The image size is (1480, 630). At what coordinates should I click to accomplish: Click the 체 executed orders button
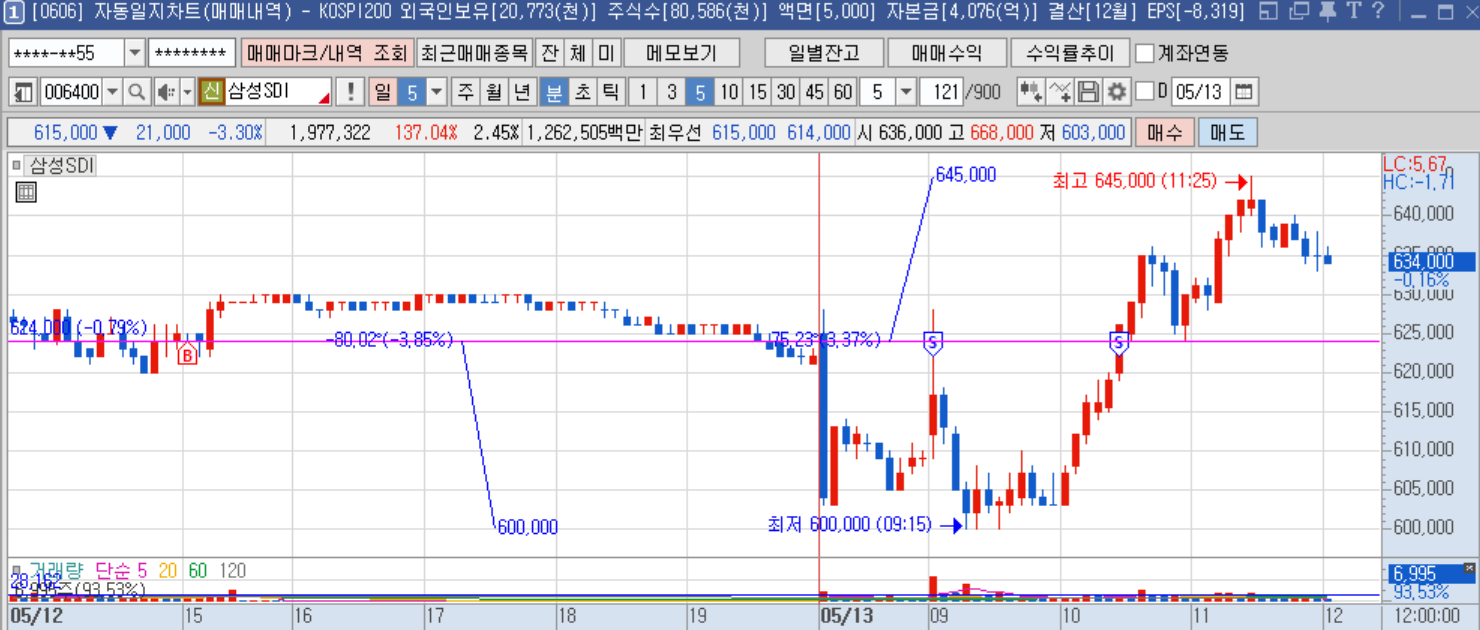[x=578, y=53]
